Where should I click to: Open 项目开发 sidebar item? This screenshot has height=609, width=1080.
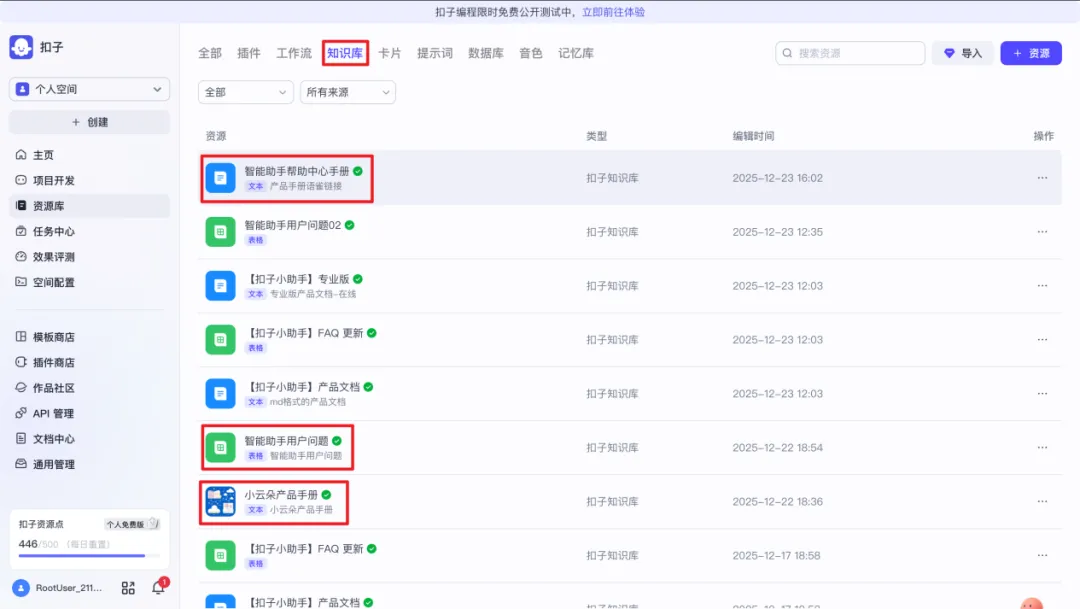(90, 180)
